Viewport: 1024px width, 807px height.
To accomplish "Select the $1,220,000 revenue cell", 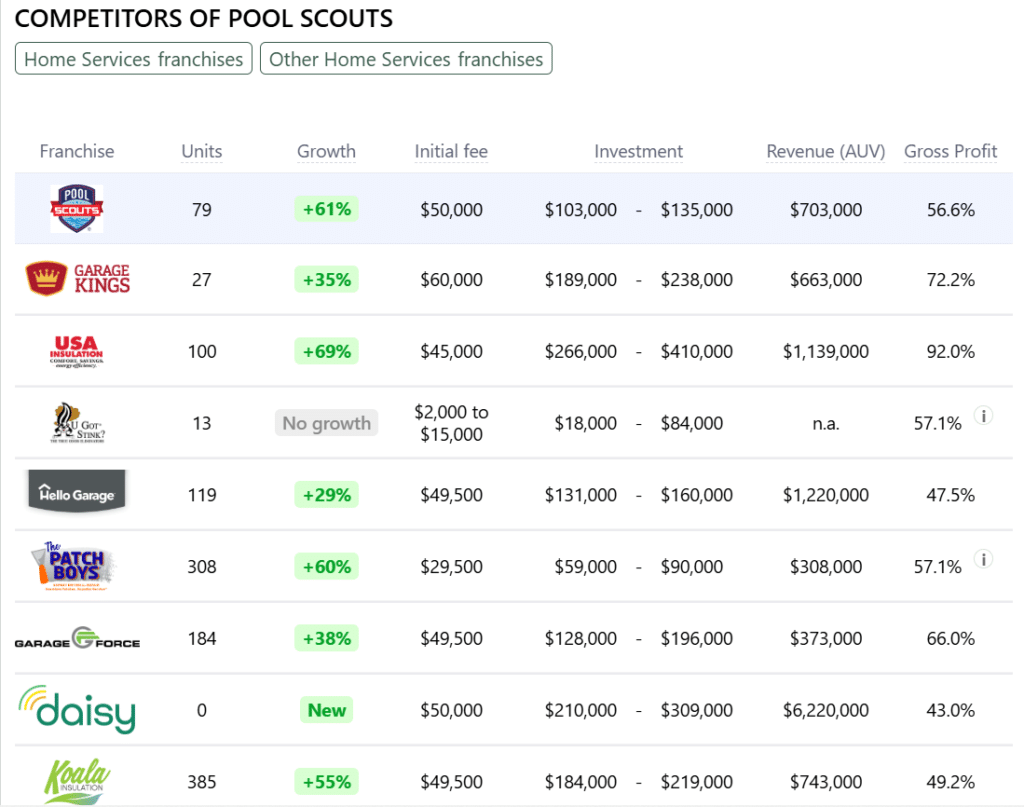I will point(826,495).
